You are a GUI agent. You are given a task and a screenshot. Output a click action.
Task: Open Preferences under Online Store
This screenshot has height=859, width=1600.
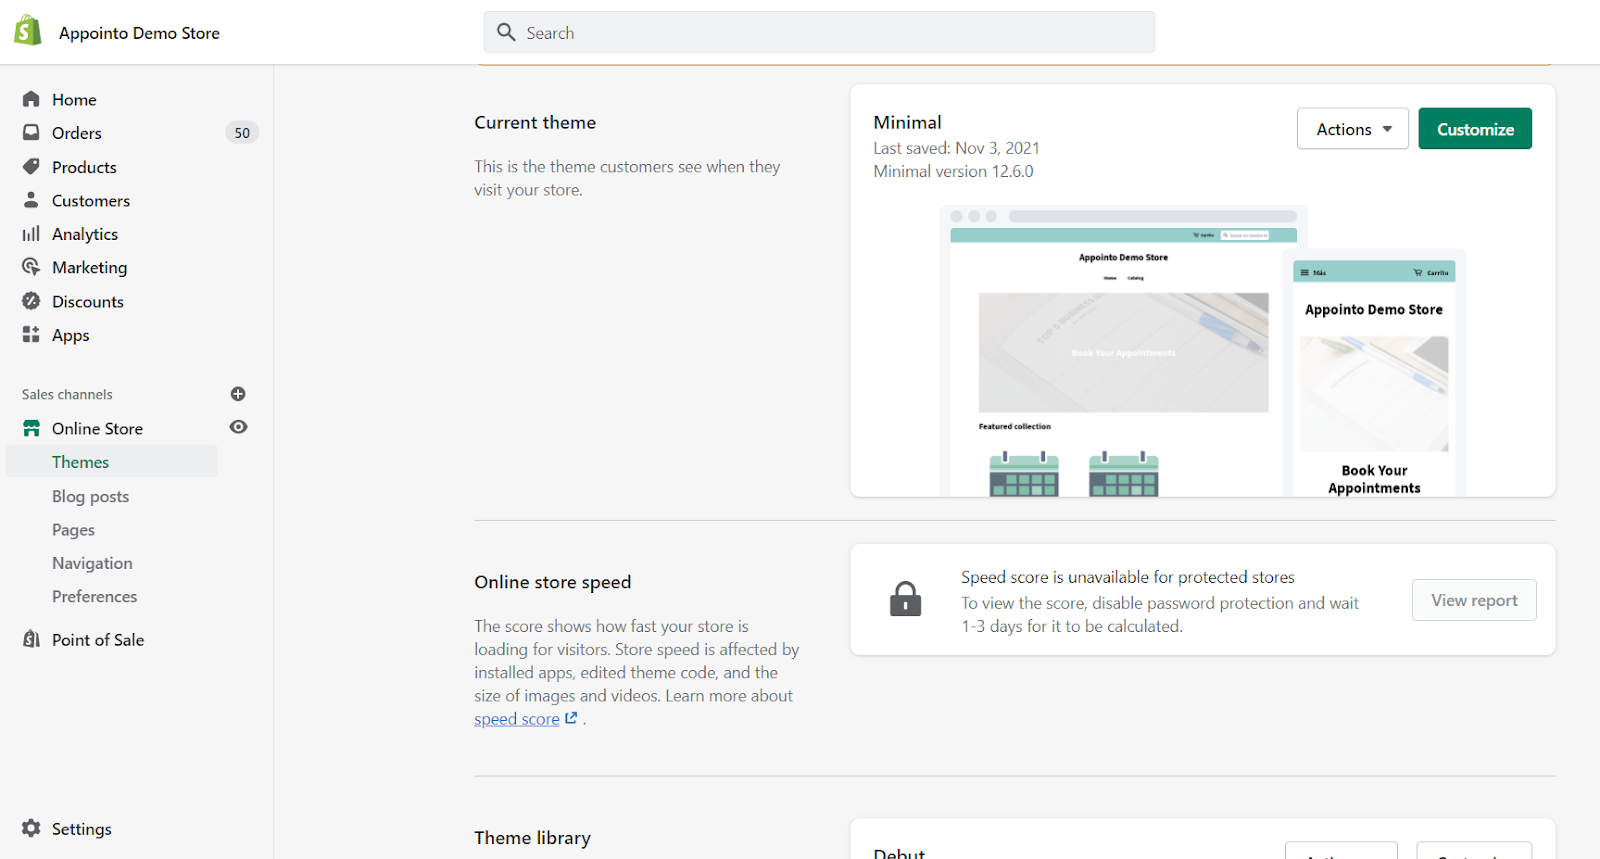coord(94,596)
